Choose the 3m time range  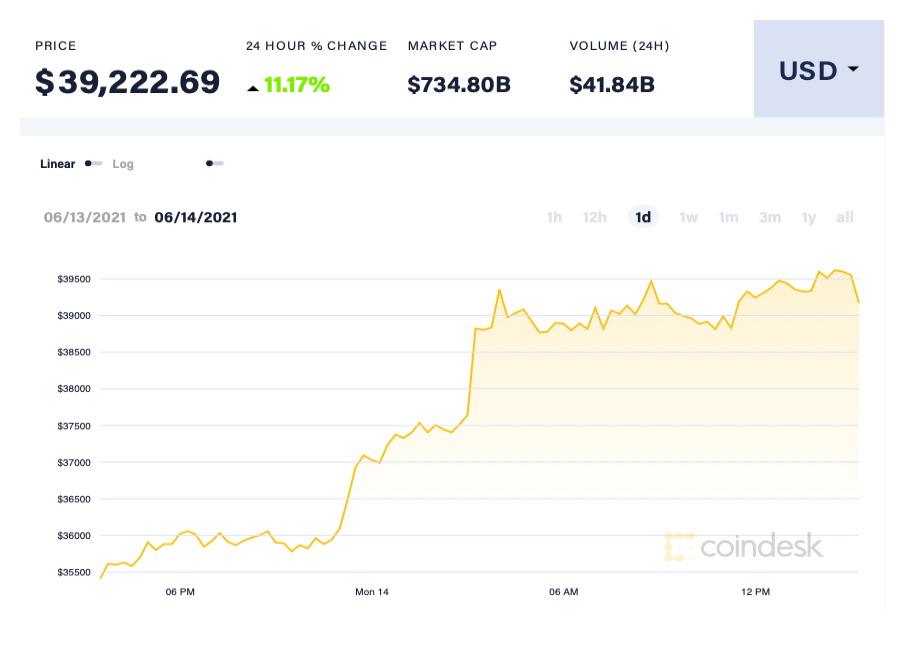pos(769,217)
